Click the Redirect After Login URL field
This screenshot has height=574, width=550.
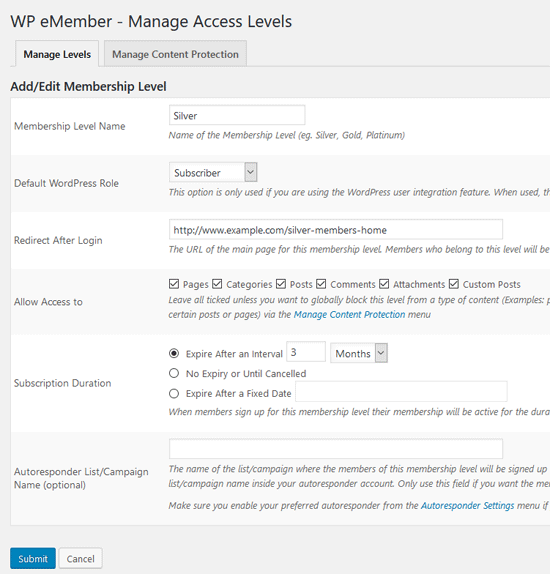(x=336, y=230)
